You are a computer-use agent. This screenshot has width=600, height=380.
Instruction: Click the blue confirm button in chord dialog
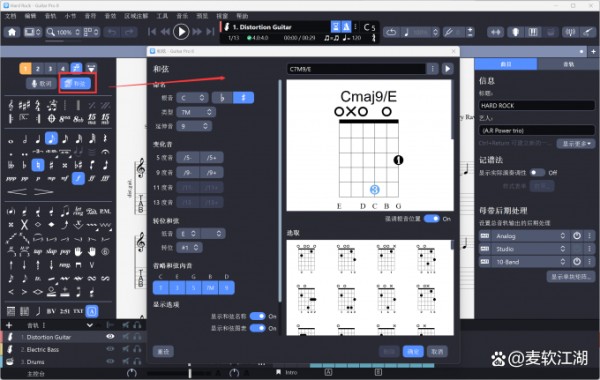pos(413,351)
